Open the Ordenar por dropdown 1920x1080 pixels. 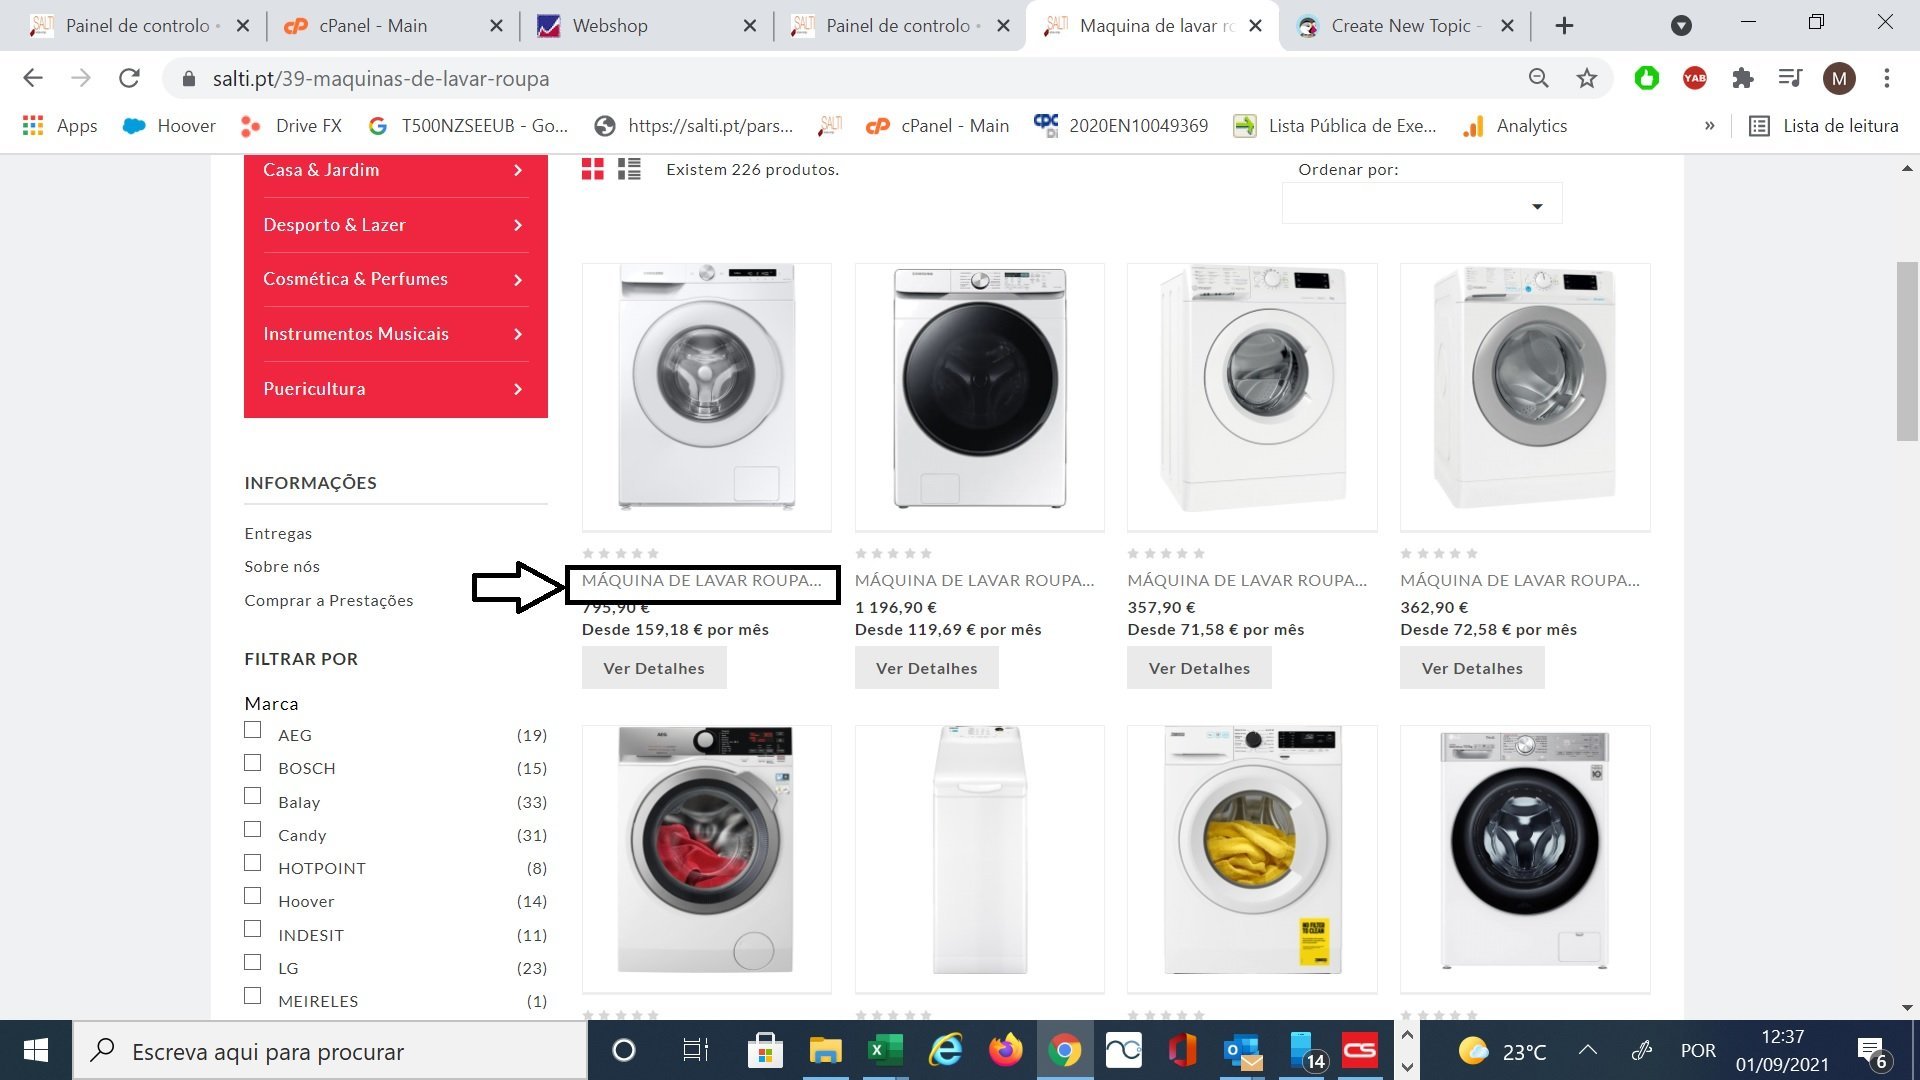click(x=1421, y=205)
